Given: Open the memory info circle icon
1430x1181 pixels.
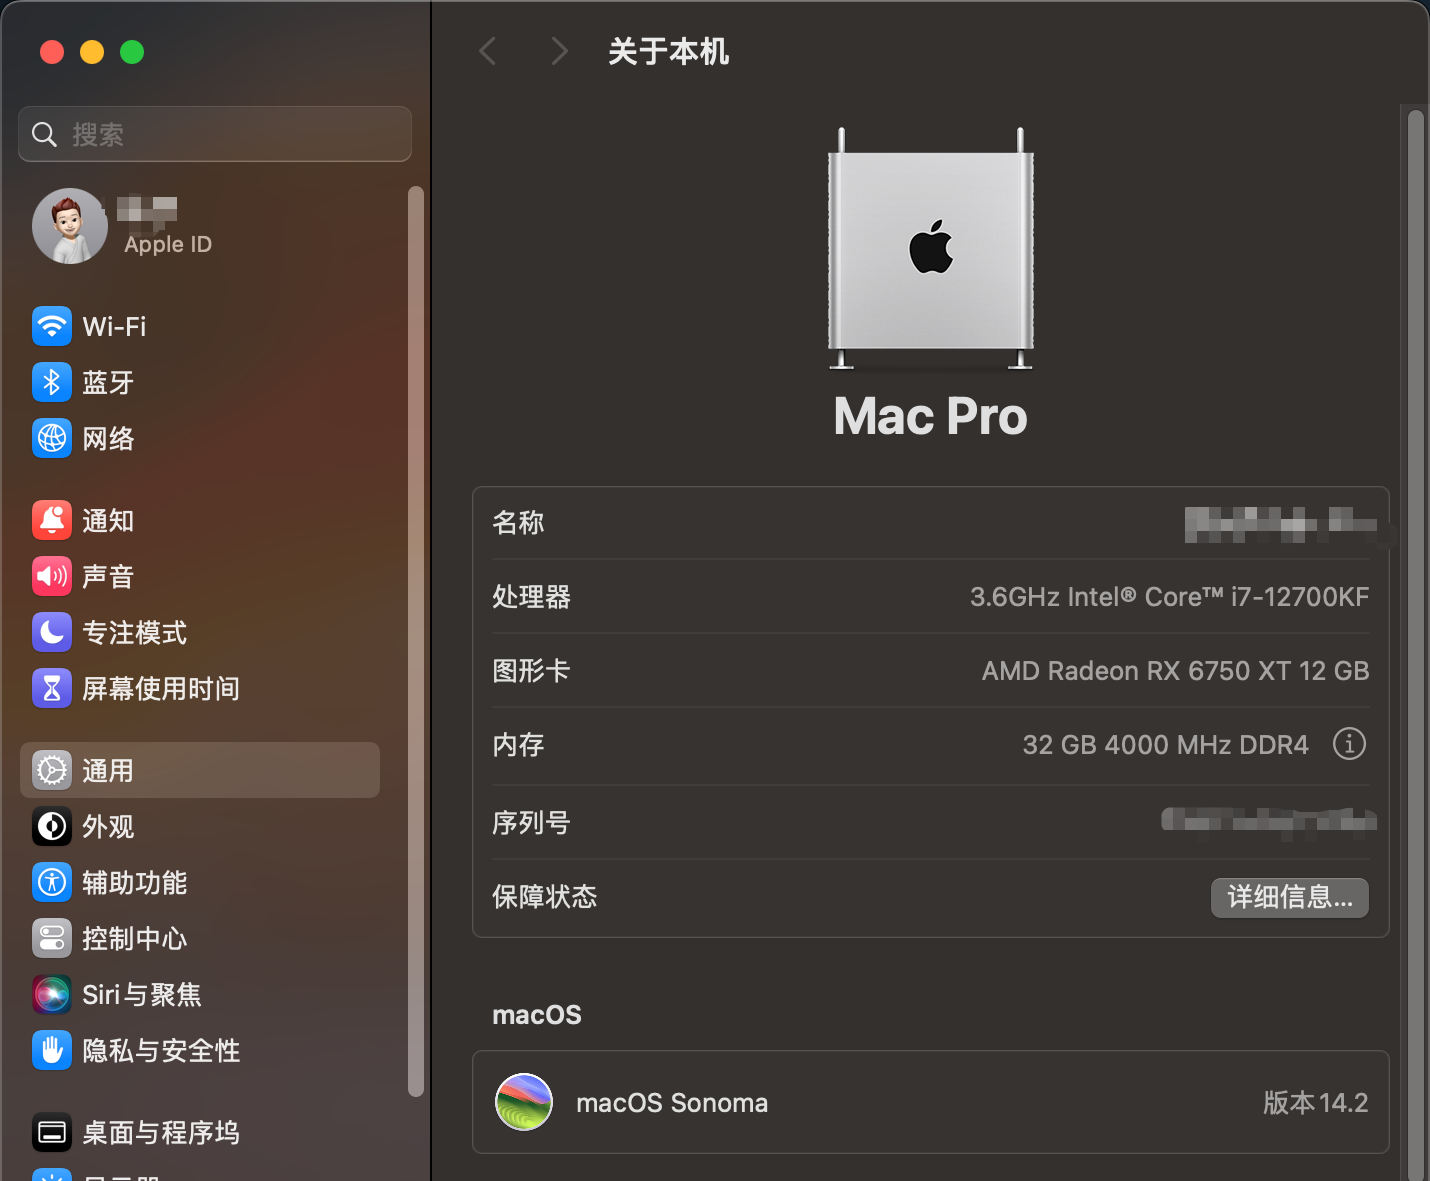Looking at the screenshot, I should pos(1349,744).
